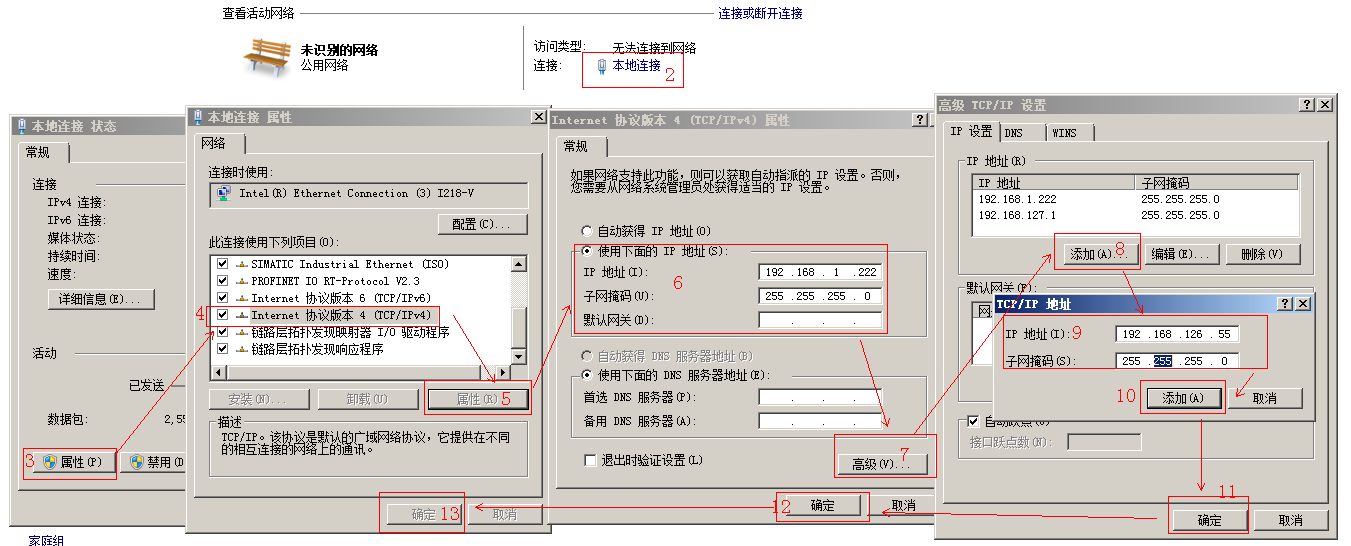The height and width of the screenshot is (546, 1351).
Task: Click the Intel(R) Ethernet Connection I218-V field
Action: coord(368,194)
